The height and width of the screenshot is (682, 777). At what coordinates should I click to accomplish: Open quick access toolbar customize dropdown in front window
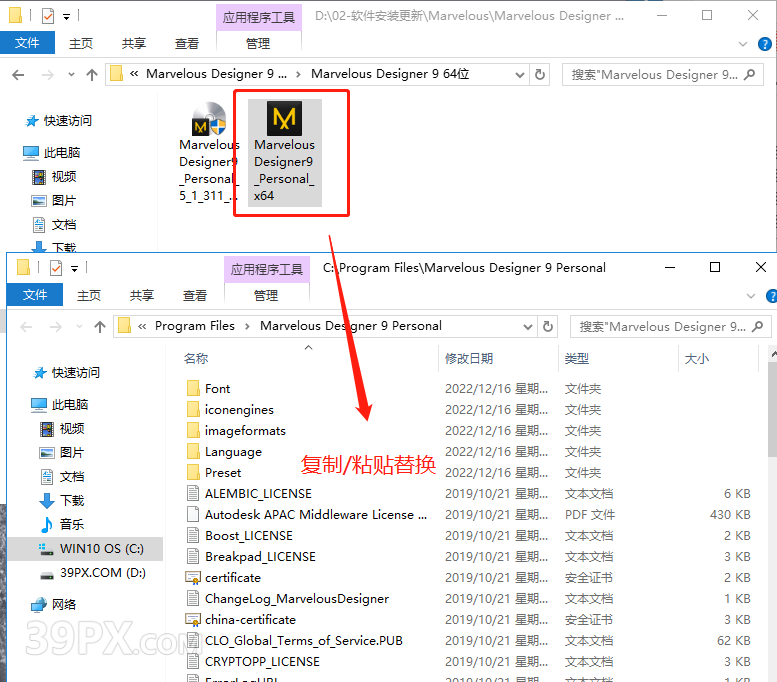tap(74, 269)
